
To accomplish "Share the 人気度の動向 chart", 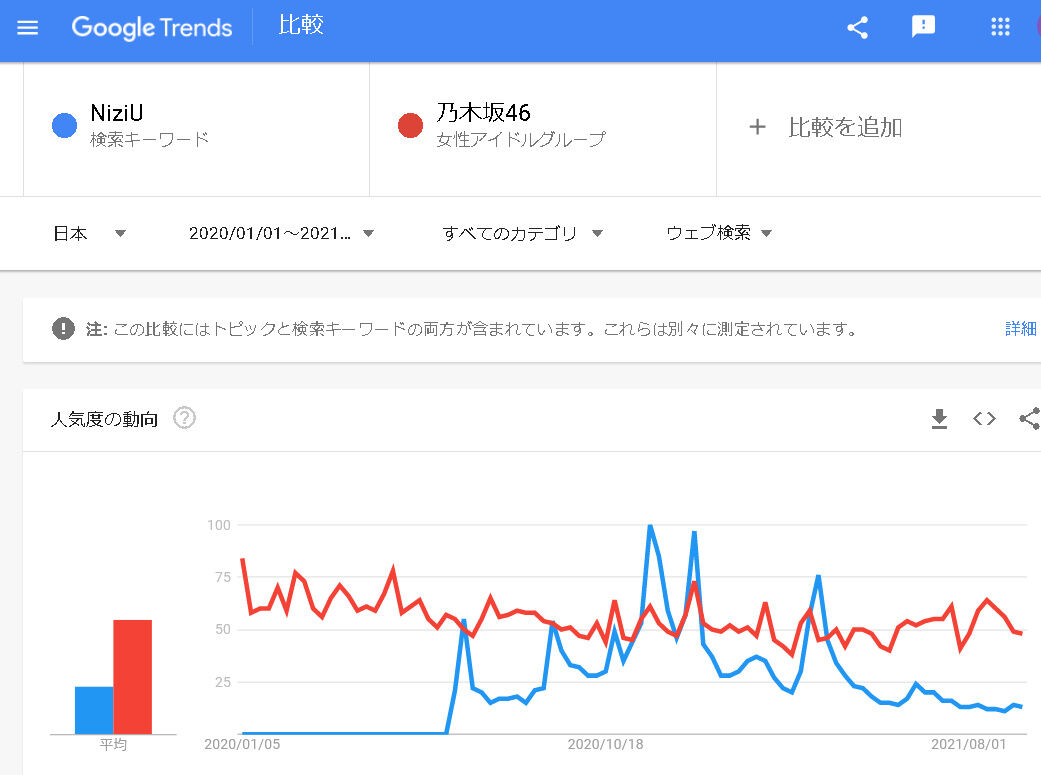I will pyautogui.click(x=1029, y=419).
